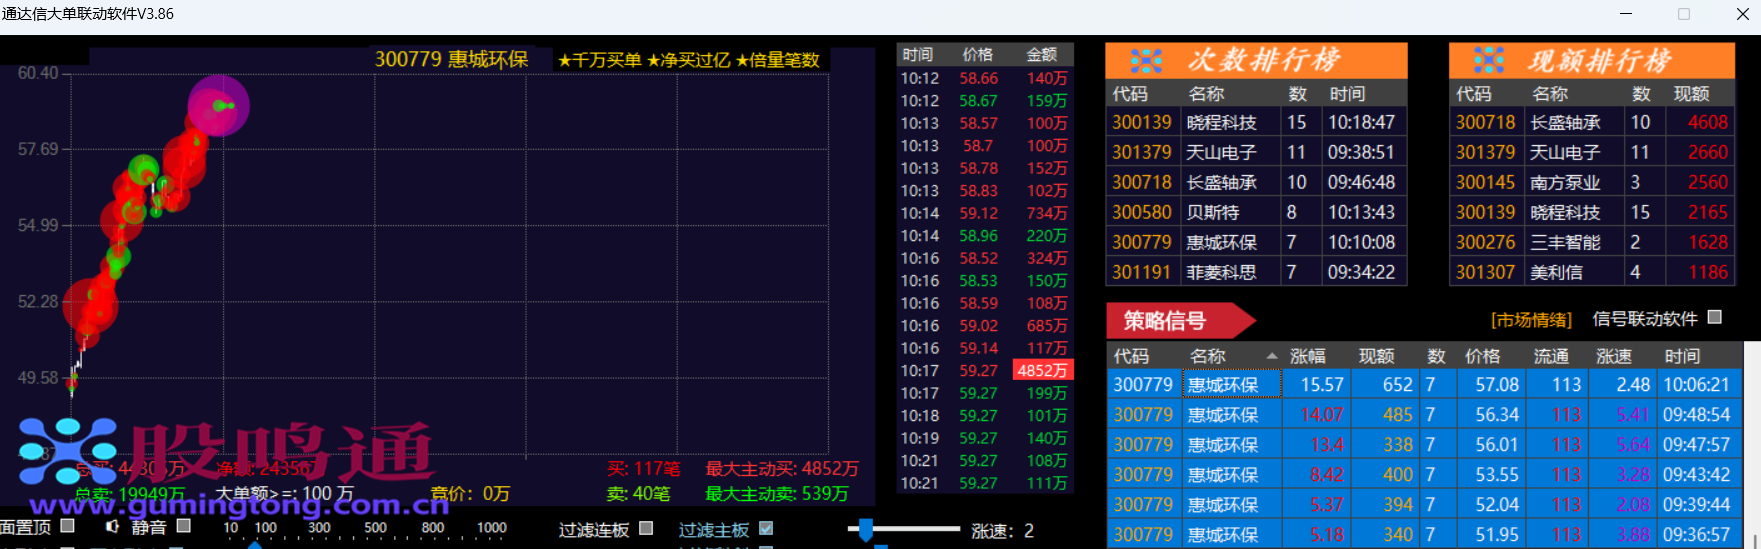
Task: Click the speaker icon next to 静音
Action: pos(113,526)
